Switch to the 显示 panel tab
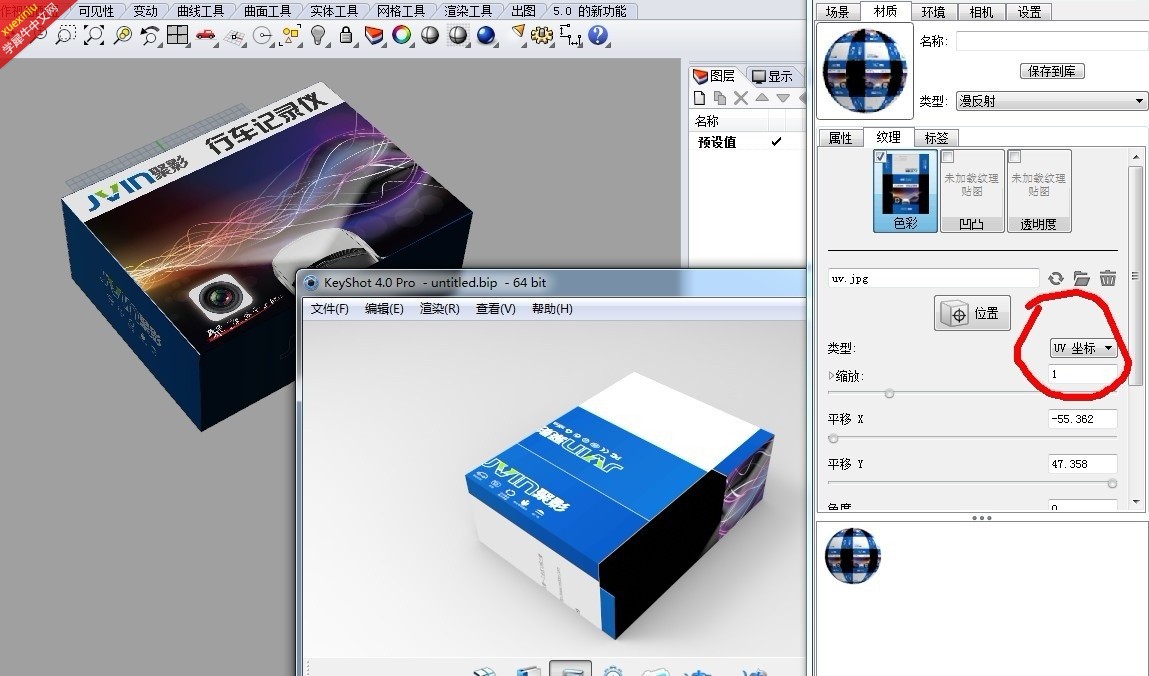Screen dimensions: 1149x676 pos(773,76)
